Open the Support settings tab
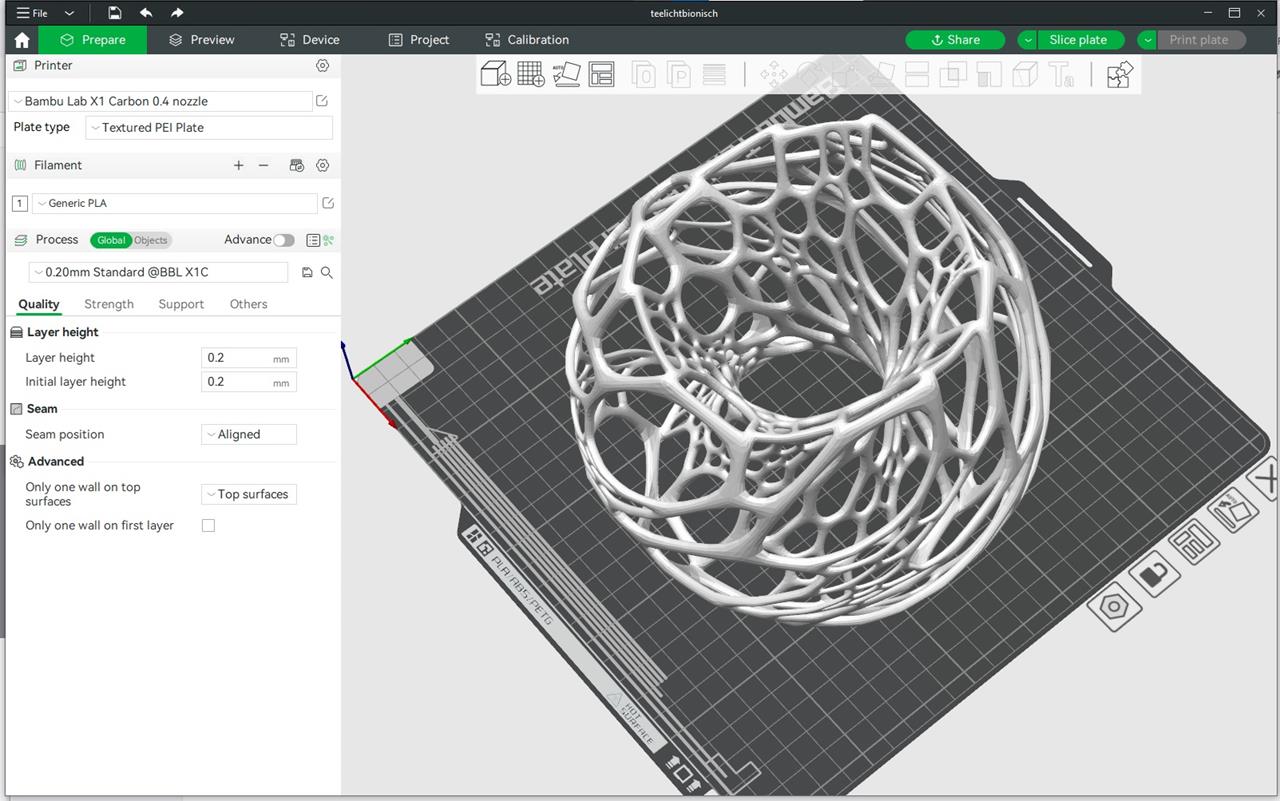 [181, 304]
